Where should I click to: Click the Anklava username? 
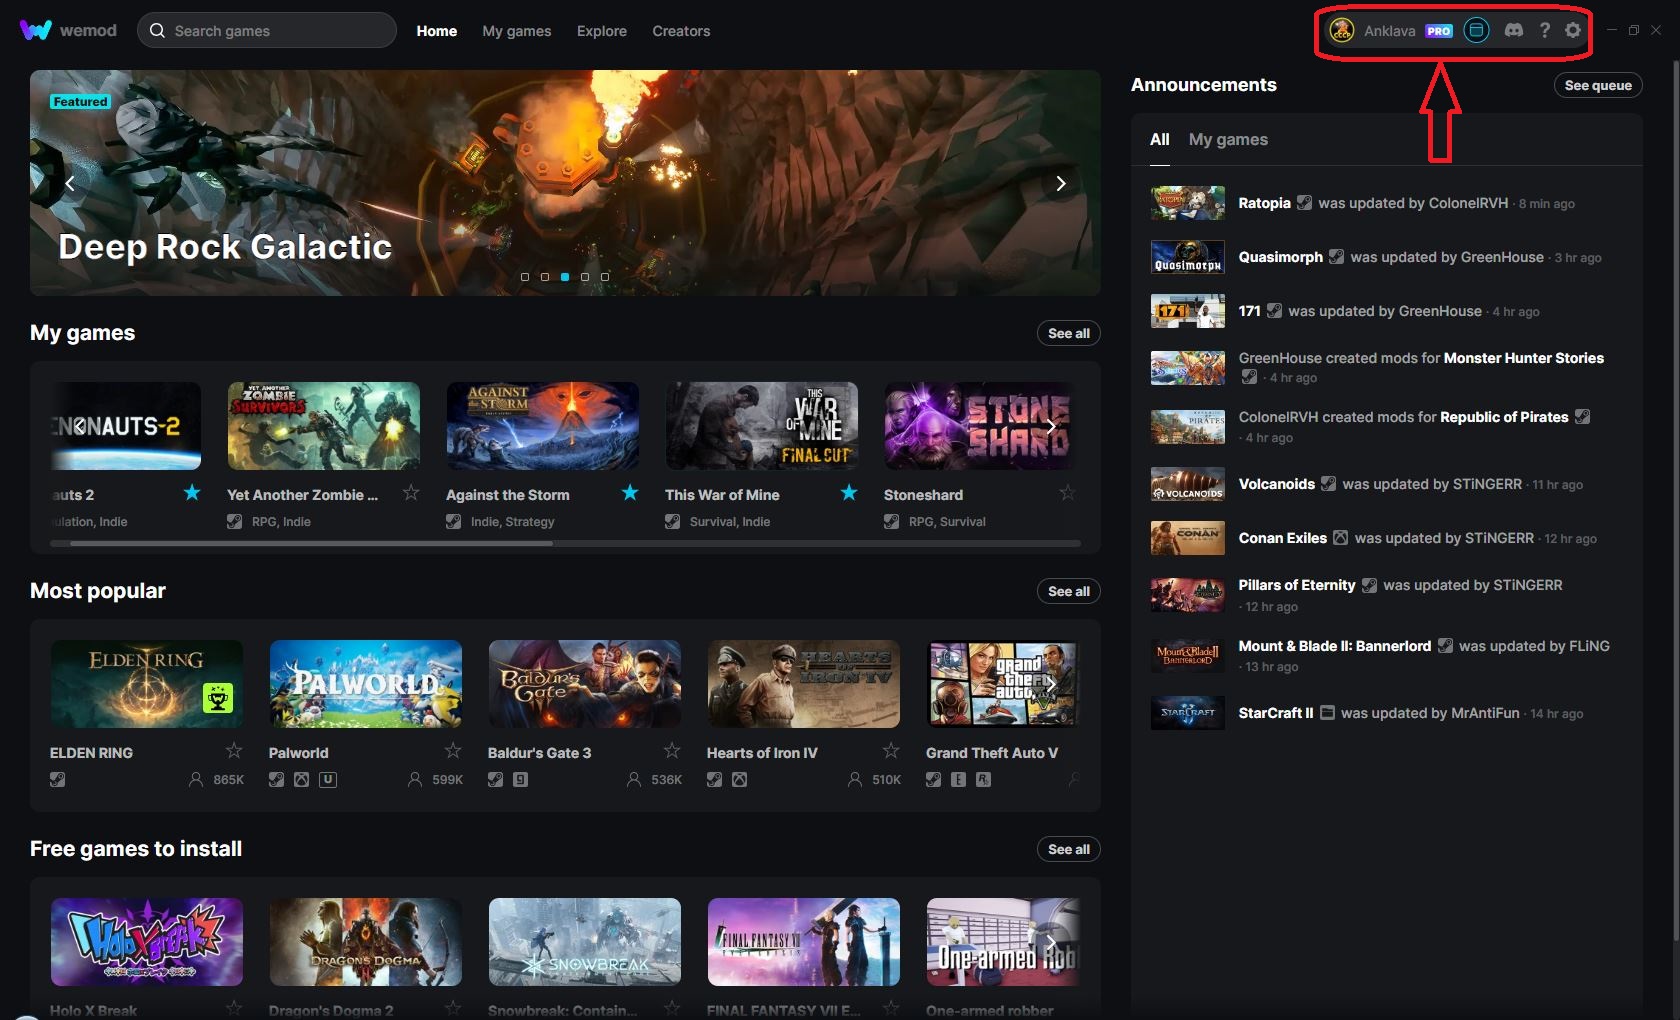tap(1390, 31)
